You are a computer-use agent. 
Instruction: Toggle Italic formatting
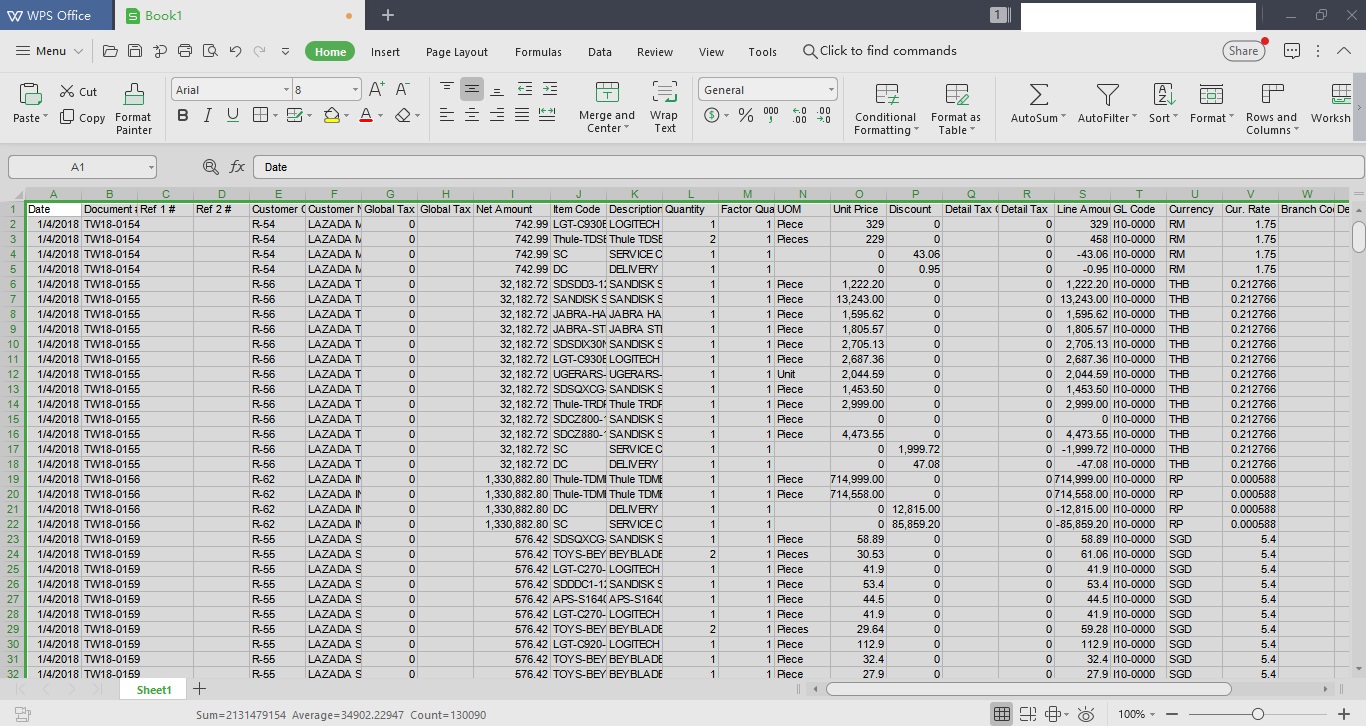tap(207, 116)
